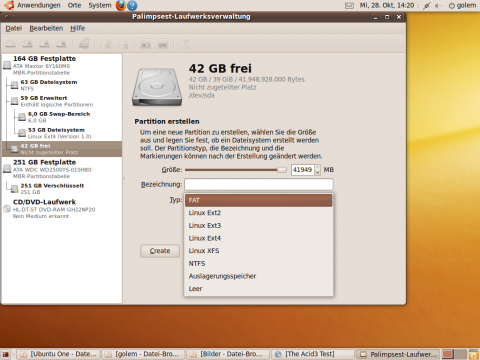Click the size field showing 41949

(303, 170)
